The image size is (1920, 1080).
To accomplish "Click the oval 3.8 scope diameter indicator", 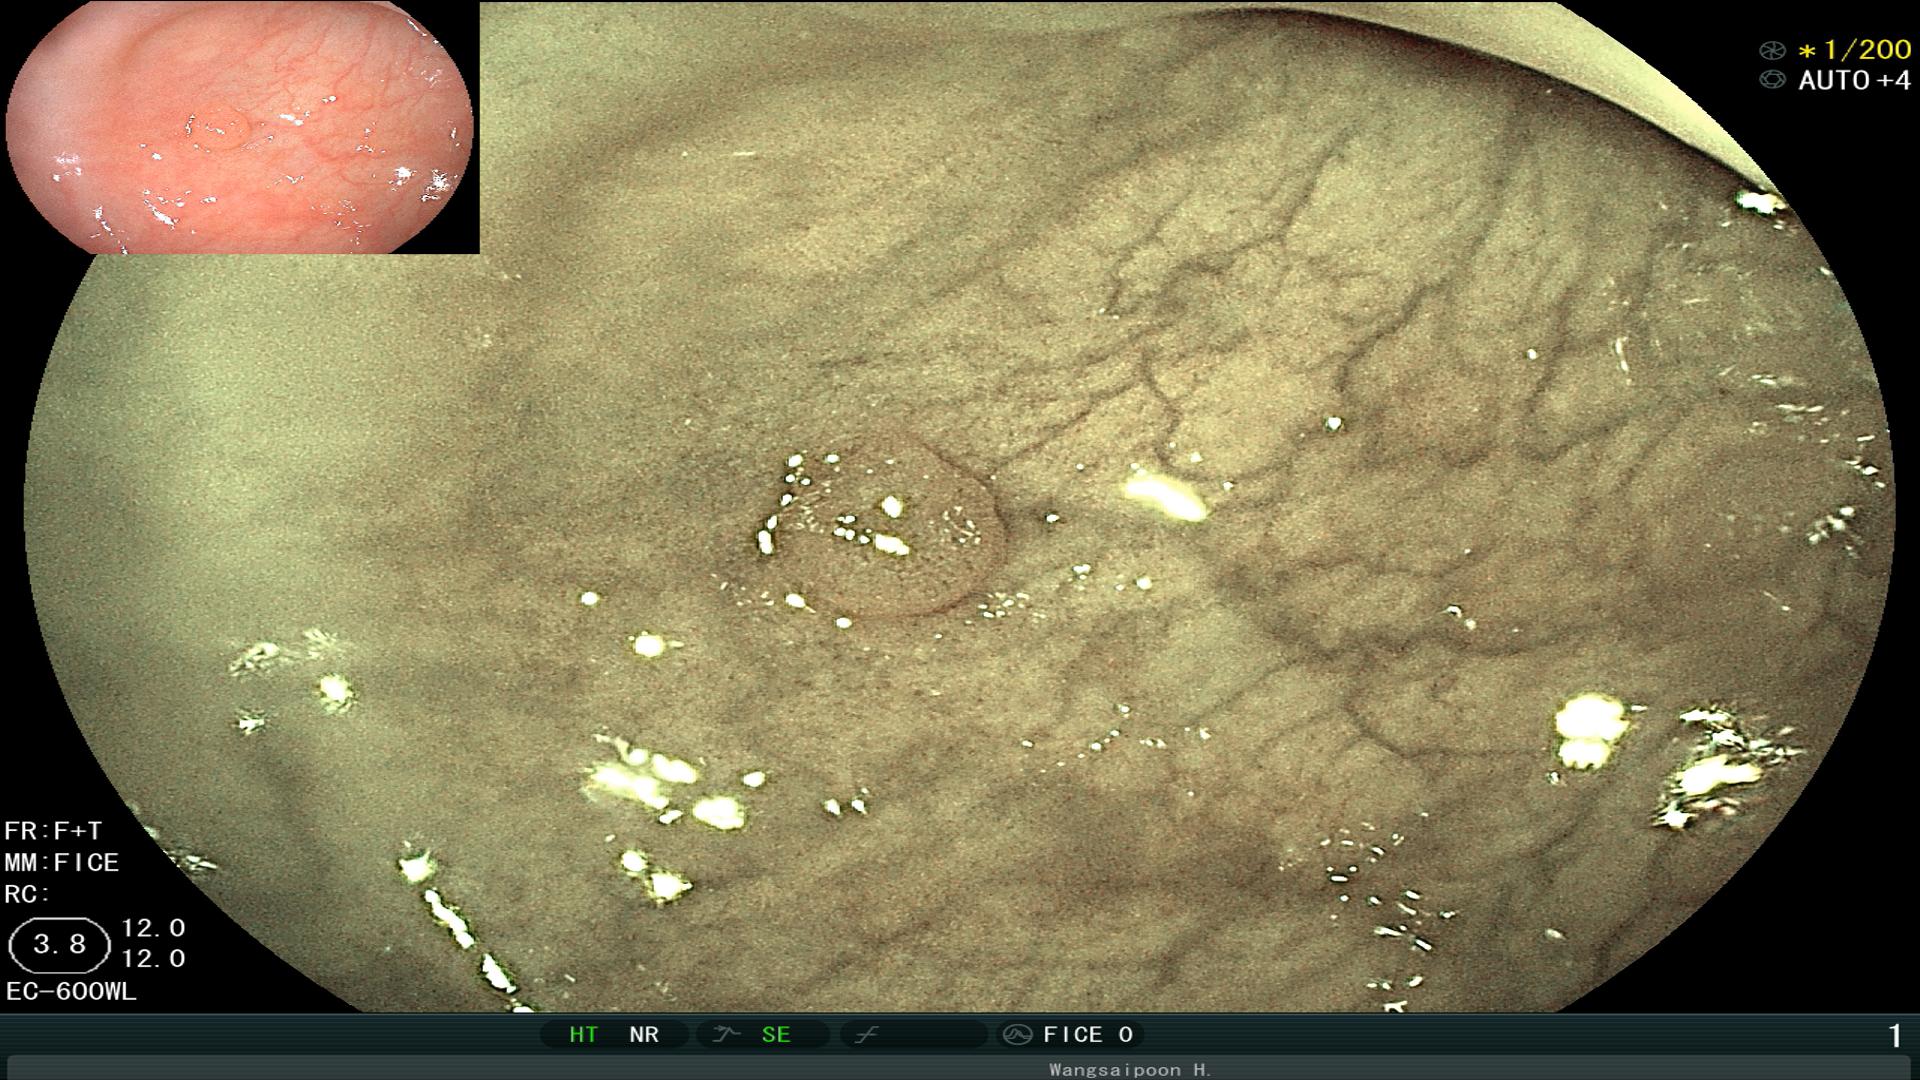I will pos(59,945).
